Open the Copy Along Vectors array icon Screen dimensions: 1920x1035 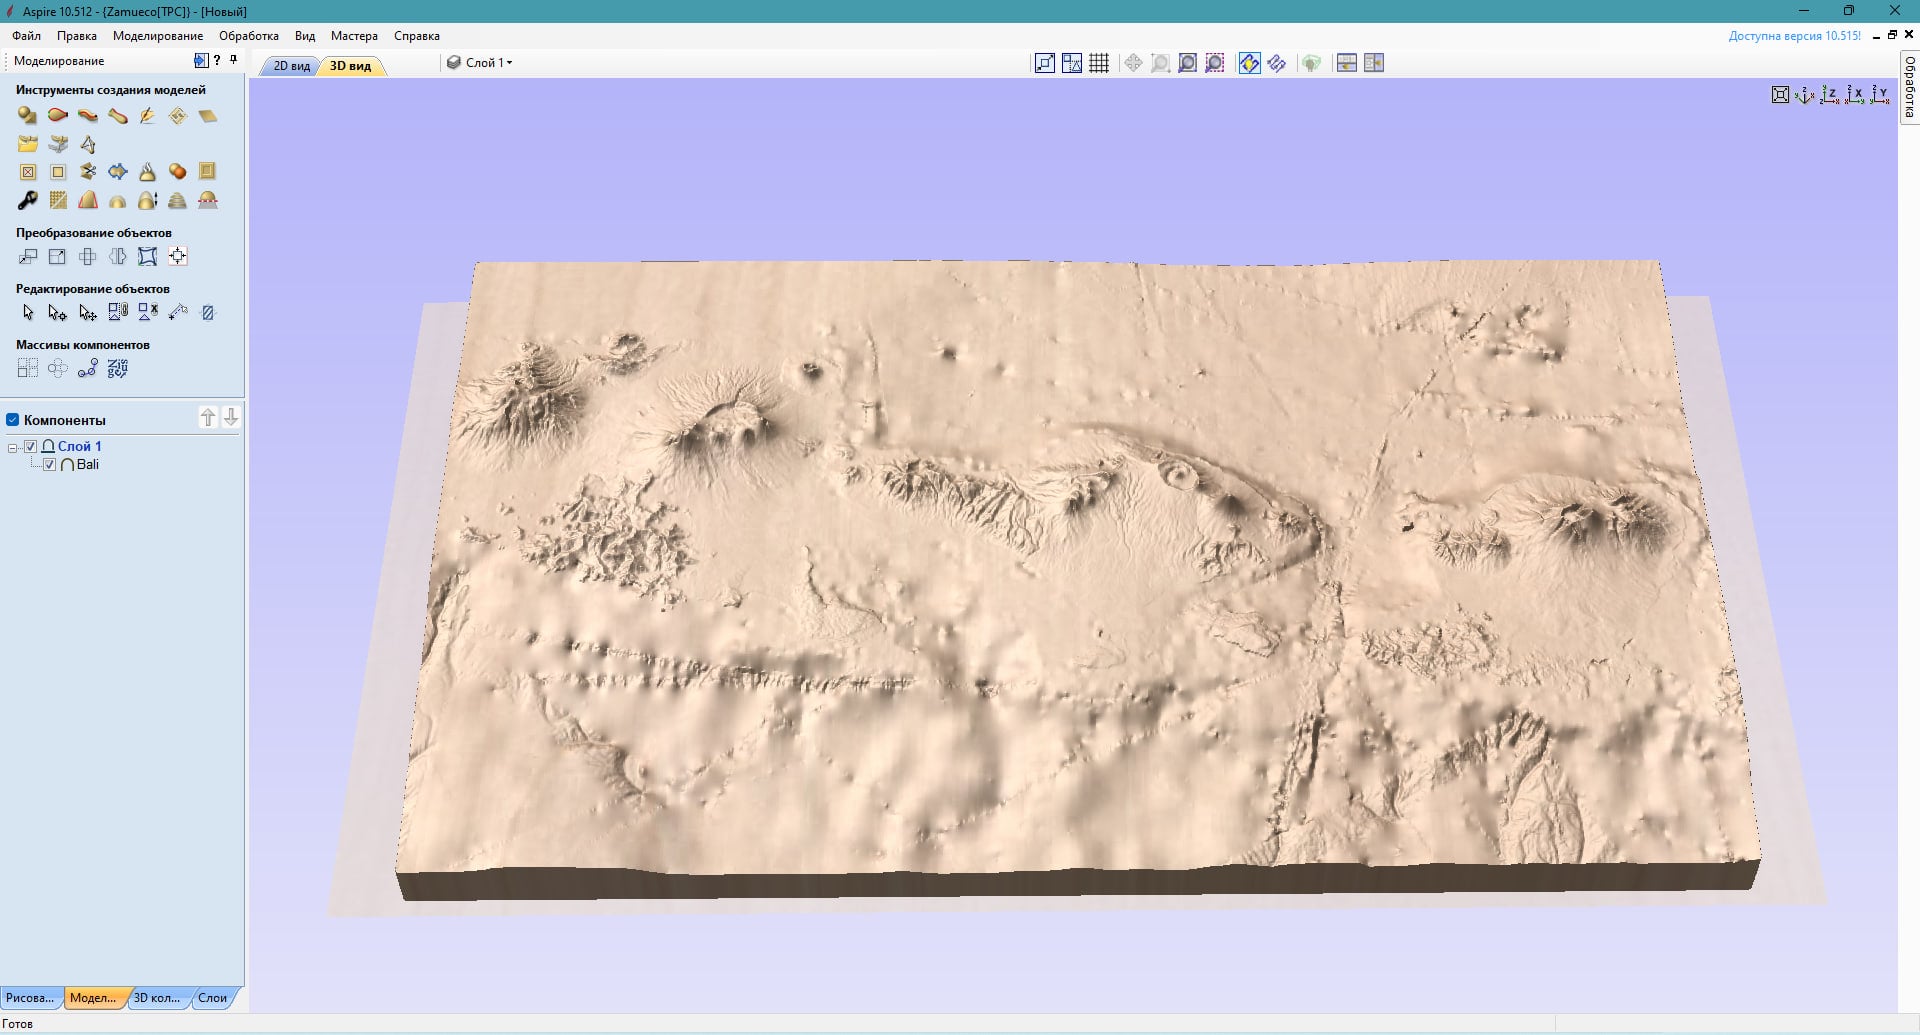(x=87, y=368)
